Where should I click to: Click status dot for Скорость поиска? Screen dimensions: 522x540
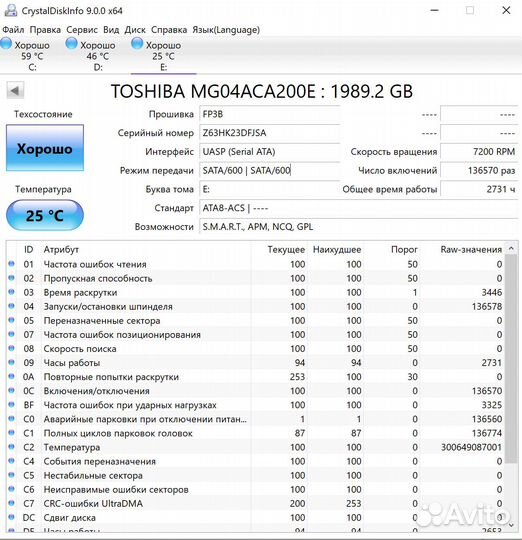point(11,348)
